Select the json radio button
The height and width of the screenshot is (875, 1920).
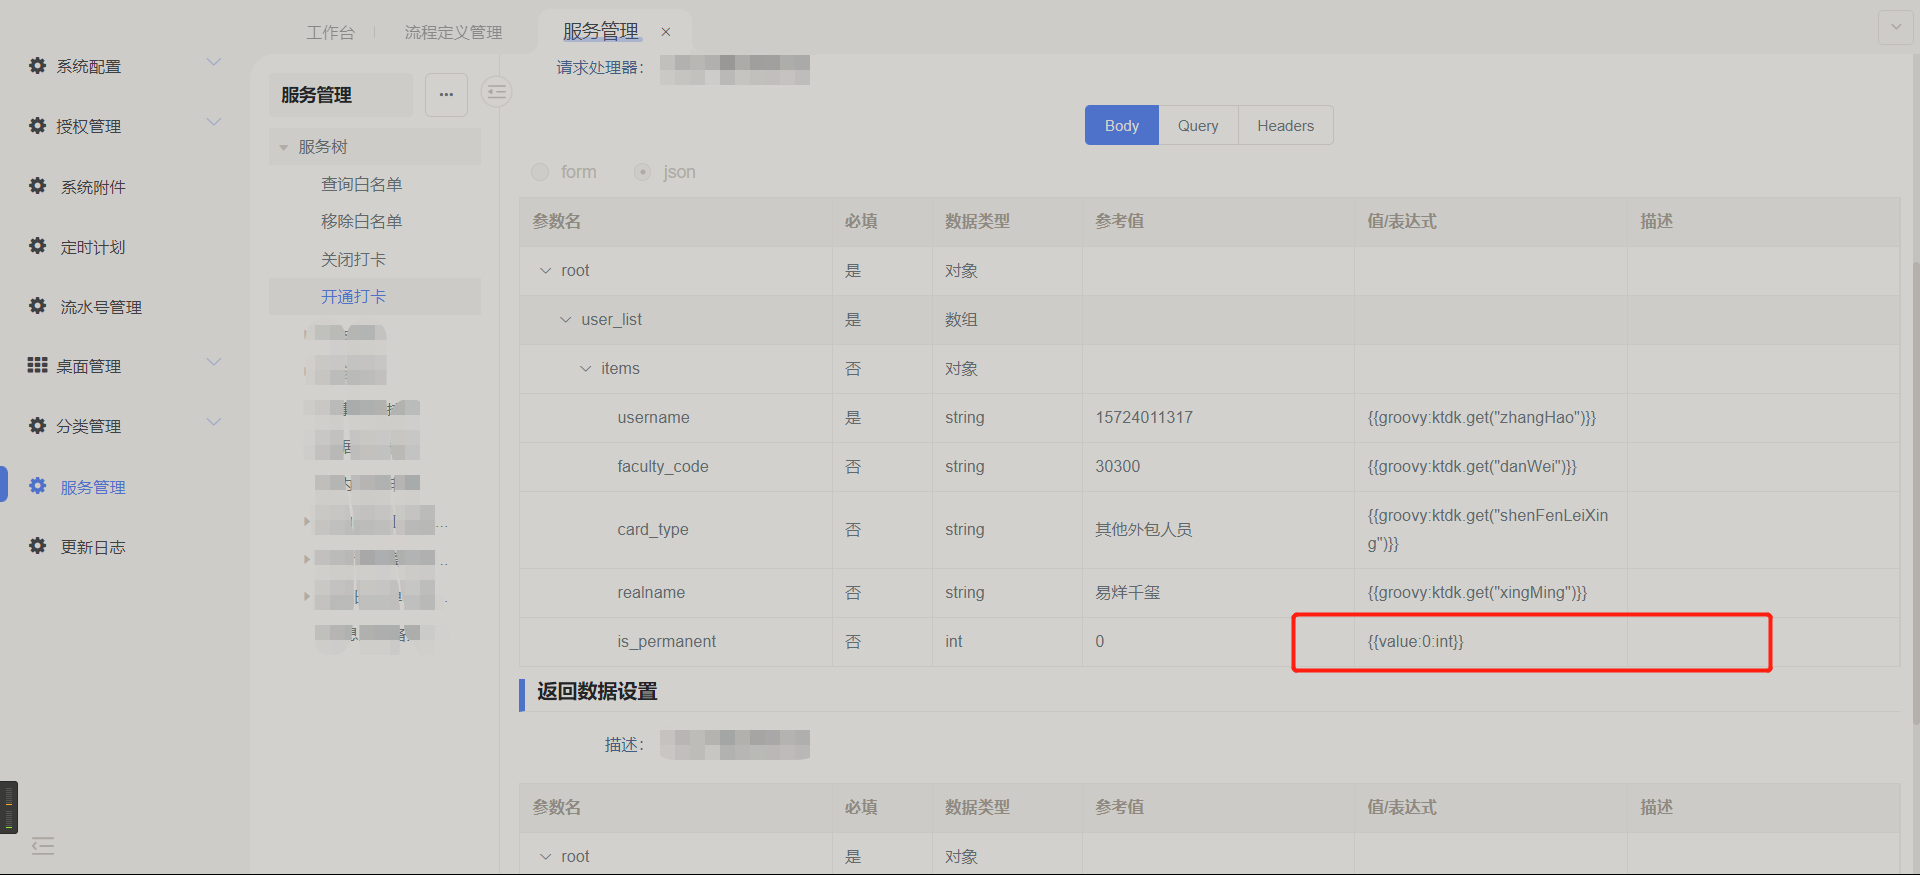click(643, 172)
